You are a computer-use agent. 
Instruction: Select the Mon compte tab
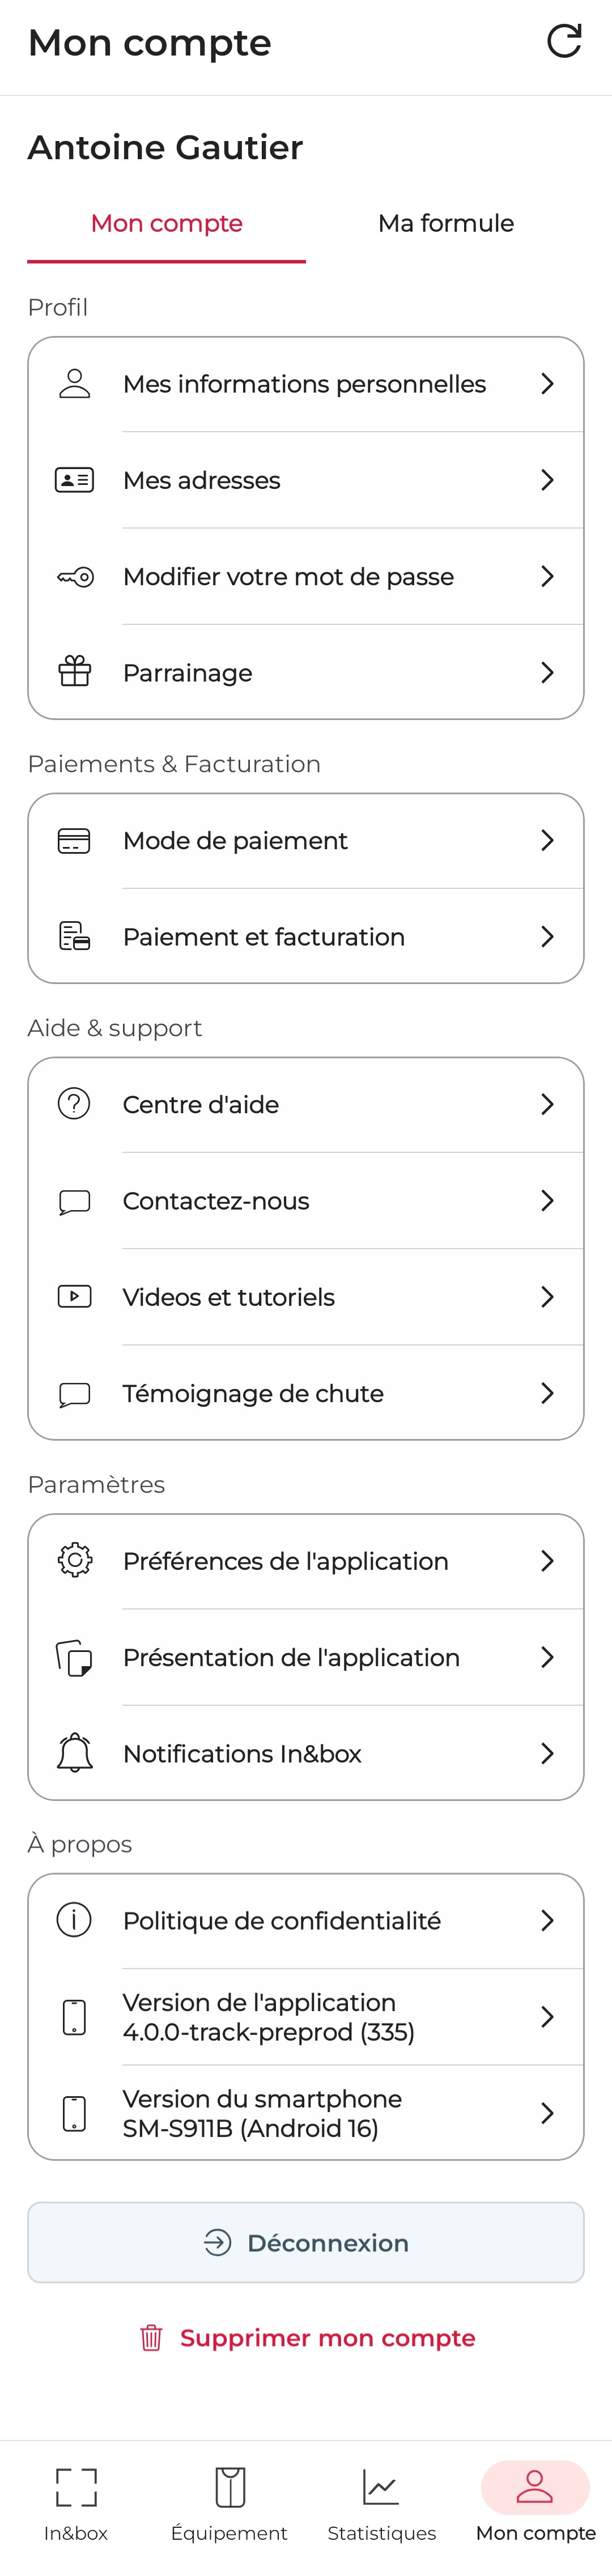166,223
